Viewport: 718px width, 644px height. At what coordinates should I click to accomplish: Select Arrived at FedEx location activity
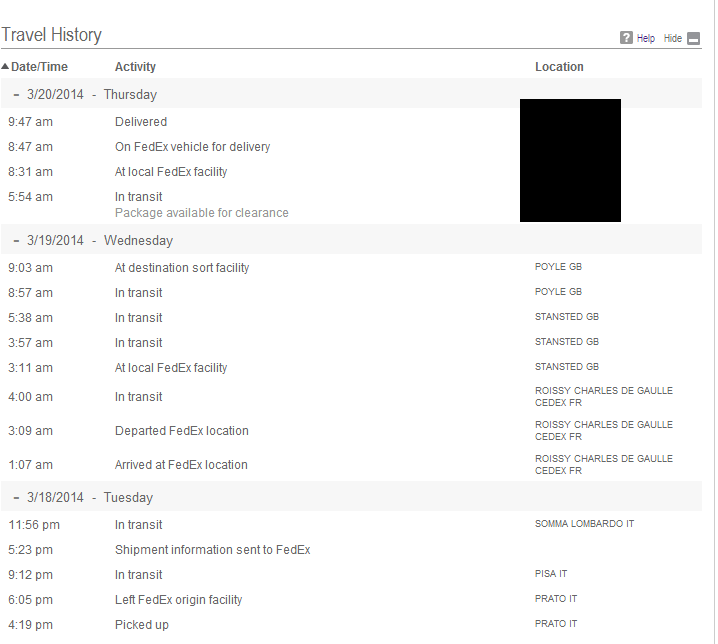(x=181, y=465)
